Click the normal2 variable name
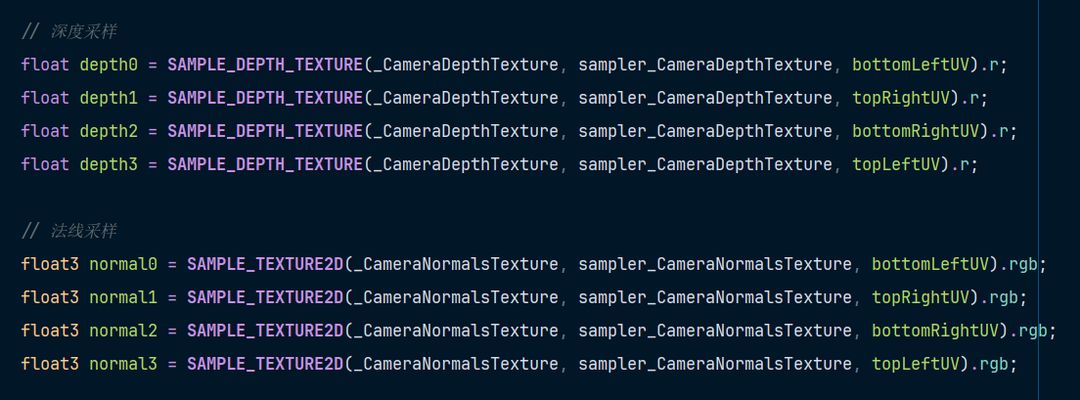This screenshot has height=400, width=1080. click(x=123, y=330)
